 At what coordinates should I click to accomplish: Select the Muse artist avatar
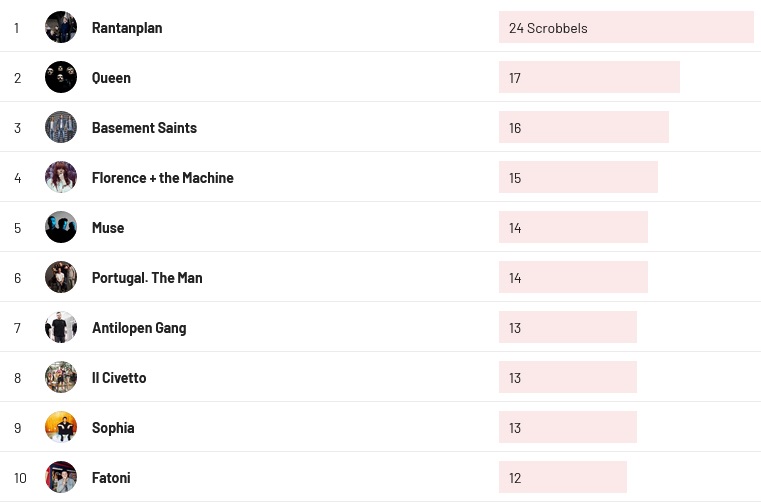(x=61, y=227)
